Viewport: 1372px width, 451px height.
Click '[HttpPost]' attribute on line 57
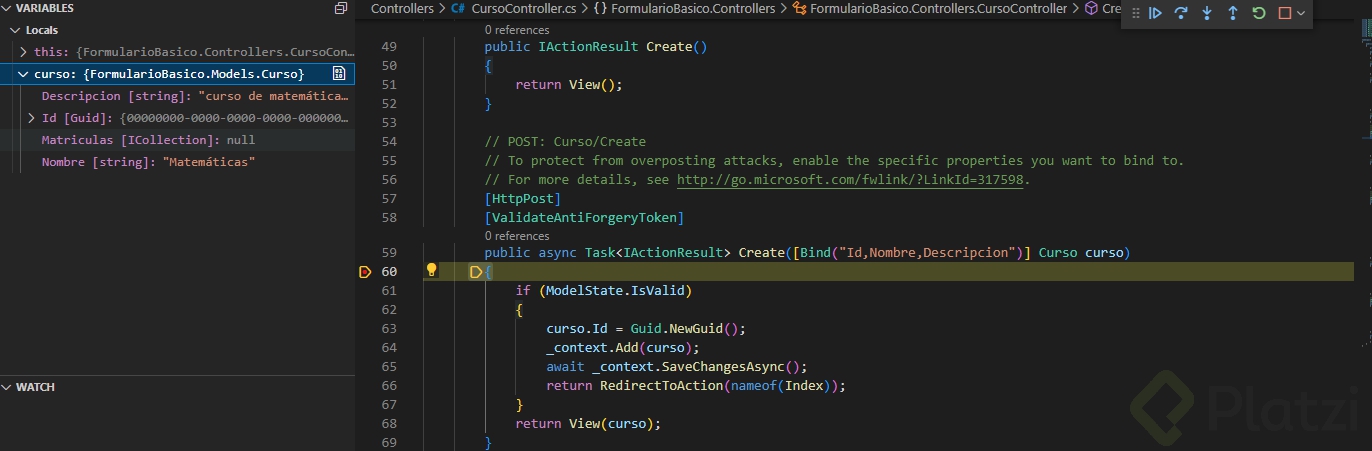pyautogui.click(x=523, y=199)
